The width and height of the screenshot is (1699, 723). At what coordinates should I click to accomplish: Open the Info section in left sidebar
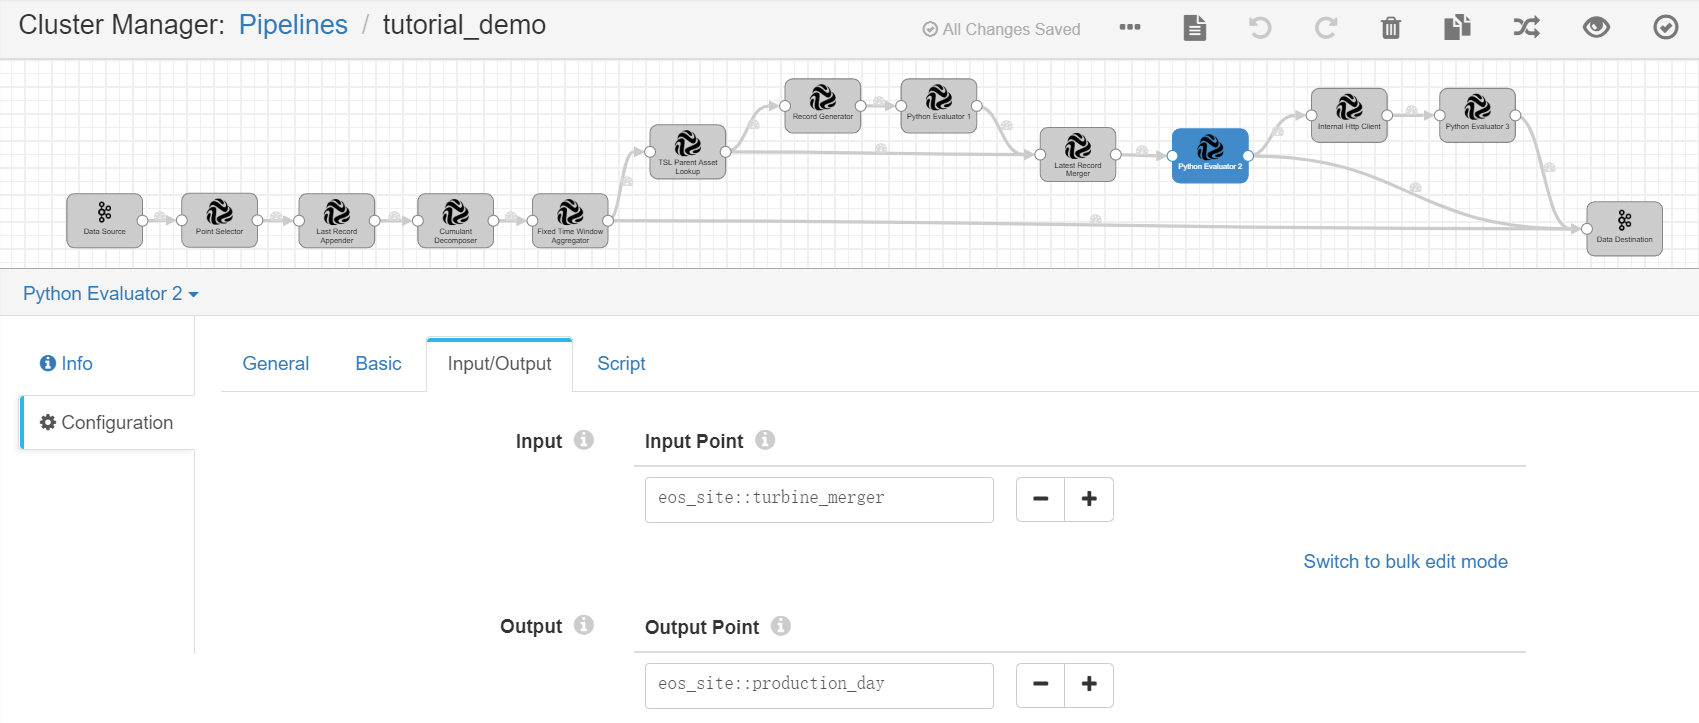click(67, 364)
